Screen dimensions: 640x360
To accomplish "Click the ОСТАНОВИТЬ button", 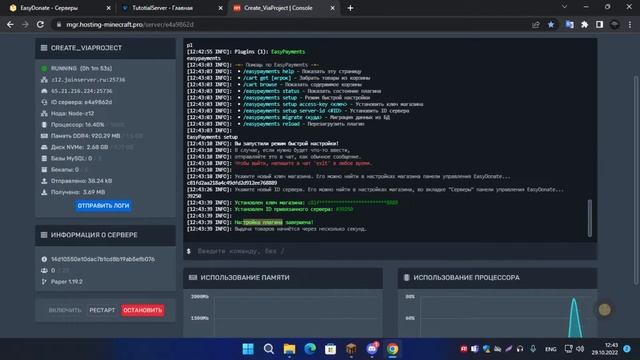I will coord(142,310).
